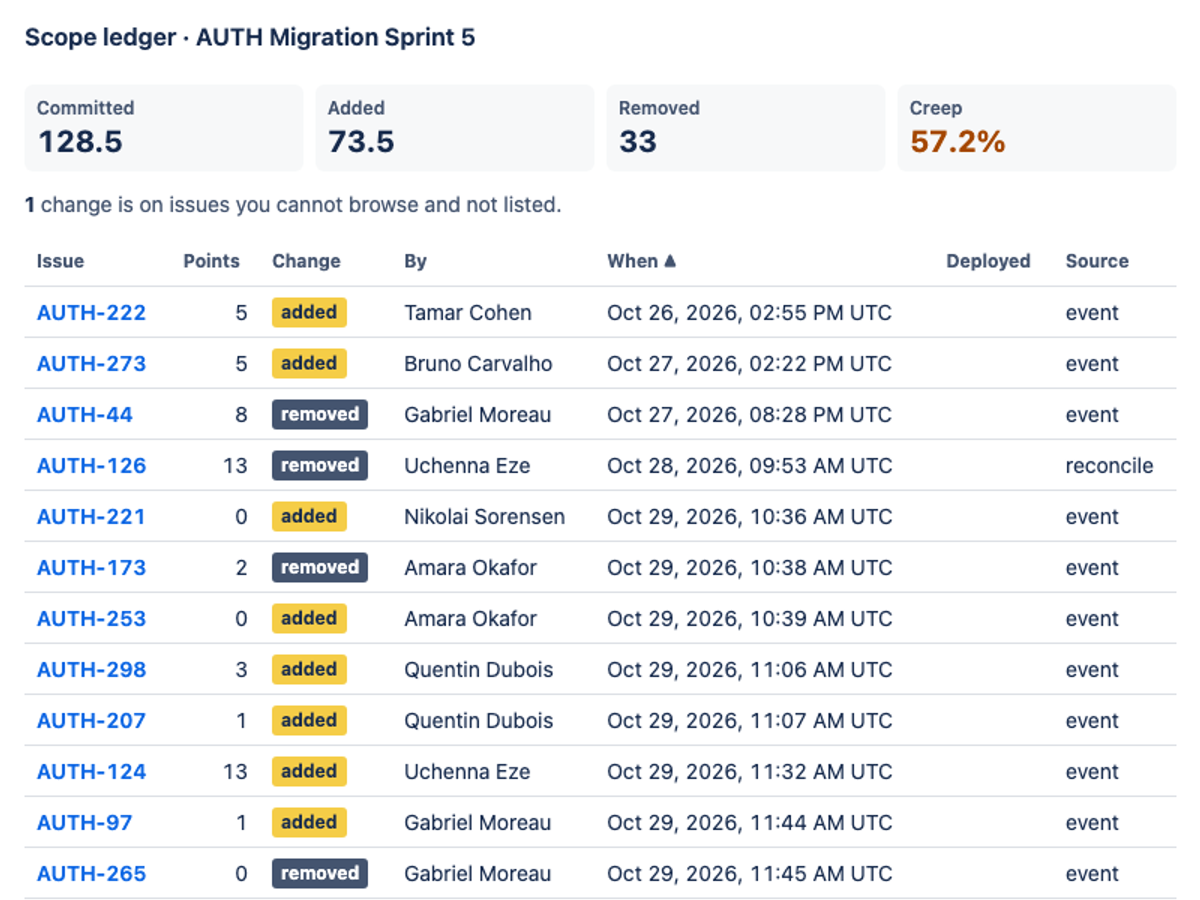Click the reconcile source cell
The height and width of the screenshot is (900, 1200).
tap(1109, 466)
